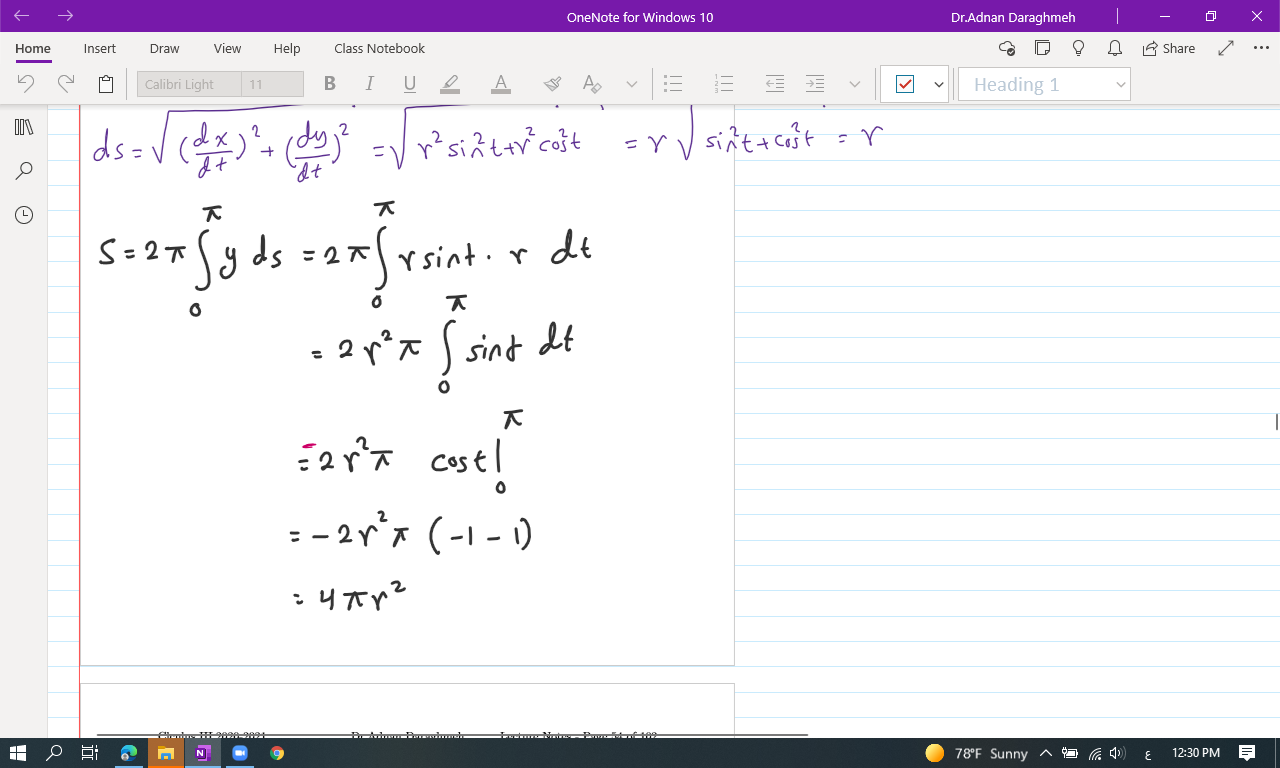Click the Share button
Viewport: 1280px width, 768px height.
pos(1168,48)
